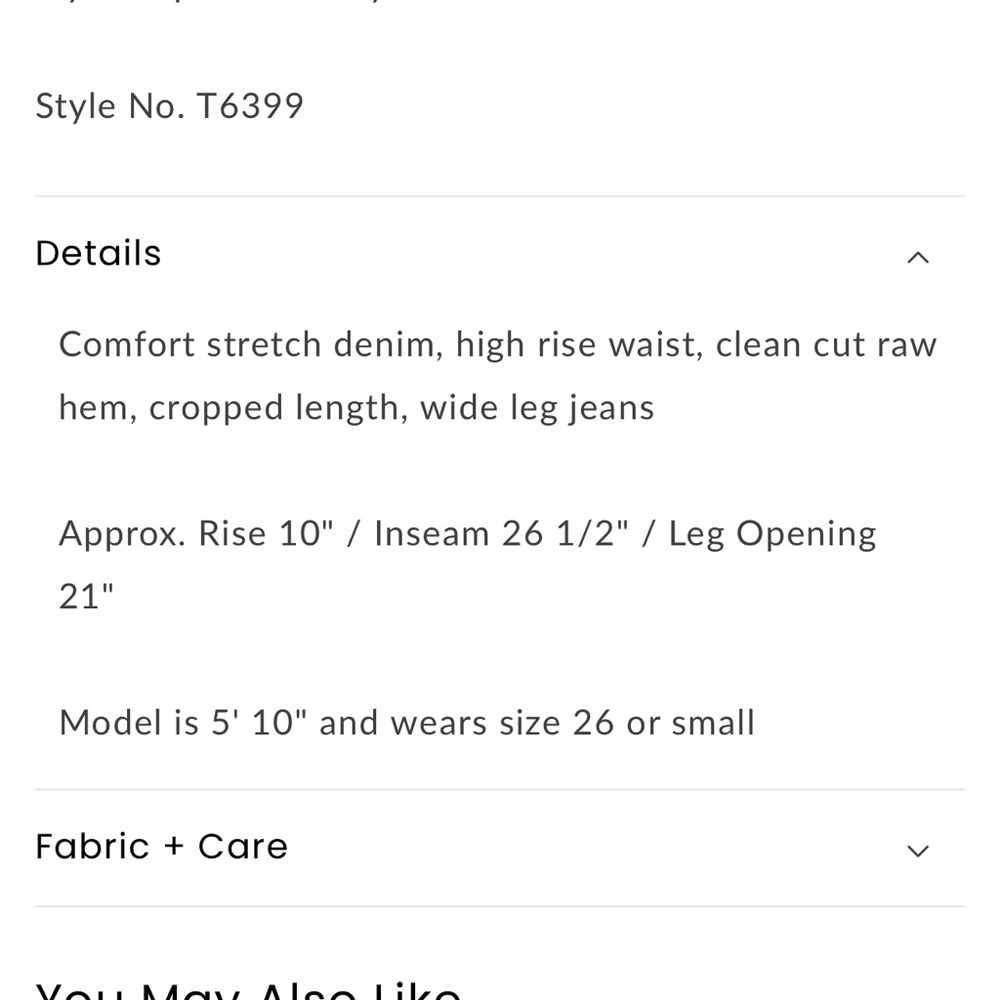Click the Approx. Rise 10" measurement text
Screen dimensions: 1000x1000
click(x=196, y=533)
